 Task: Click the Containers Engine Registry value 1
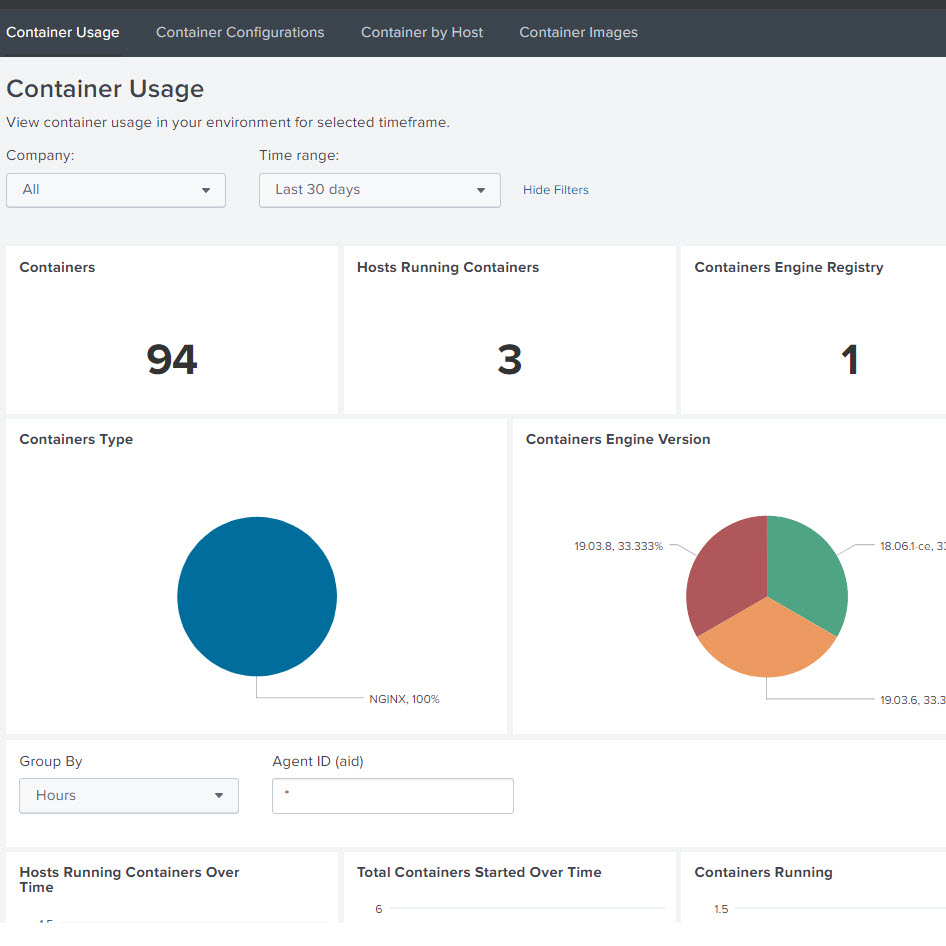point(849,359)
